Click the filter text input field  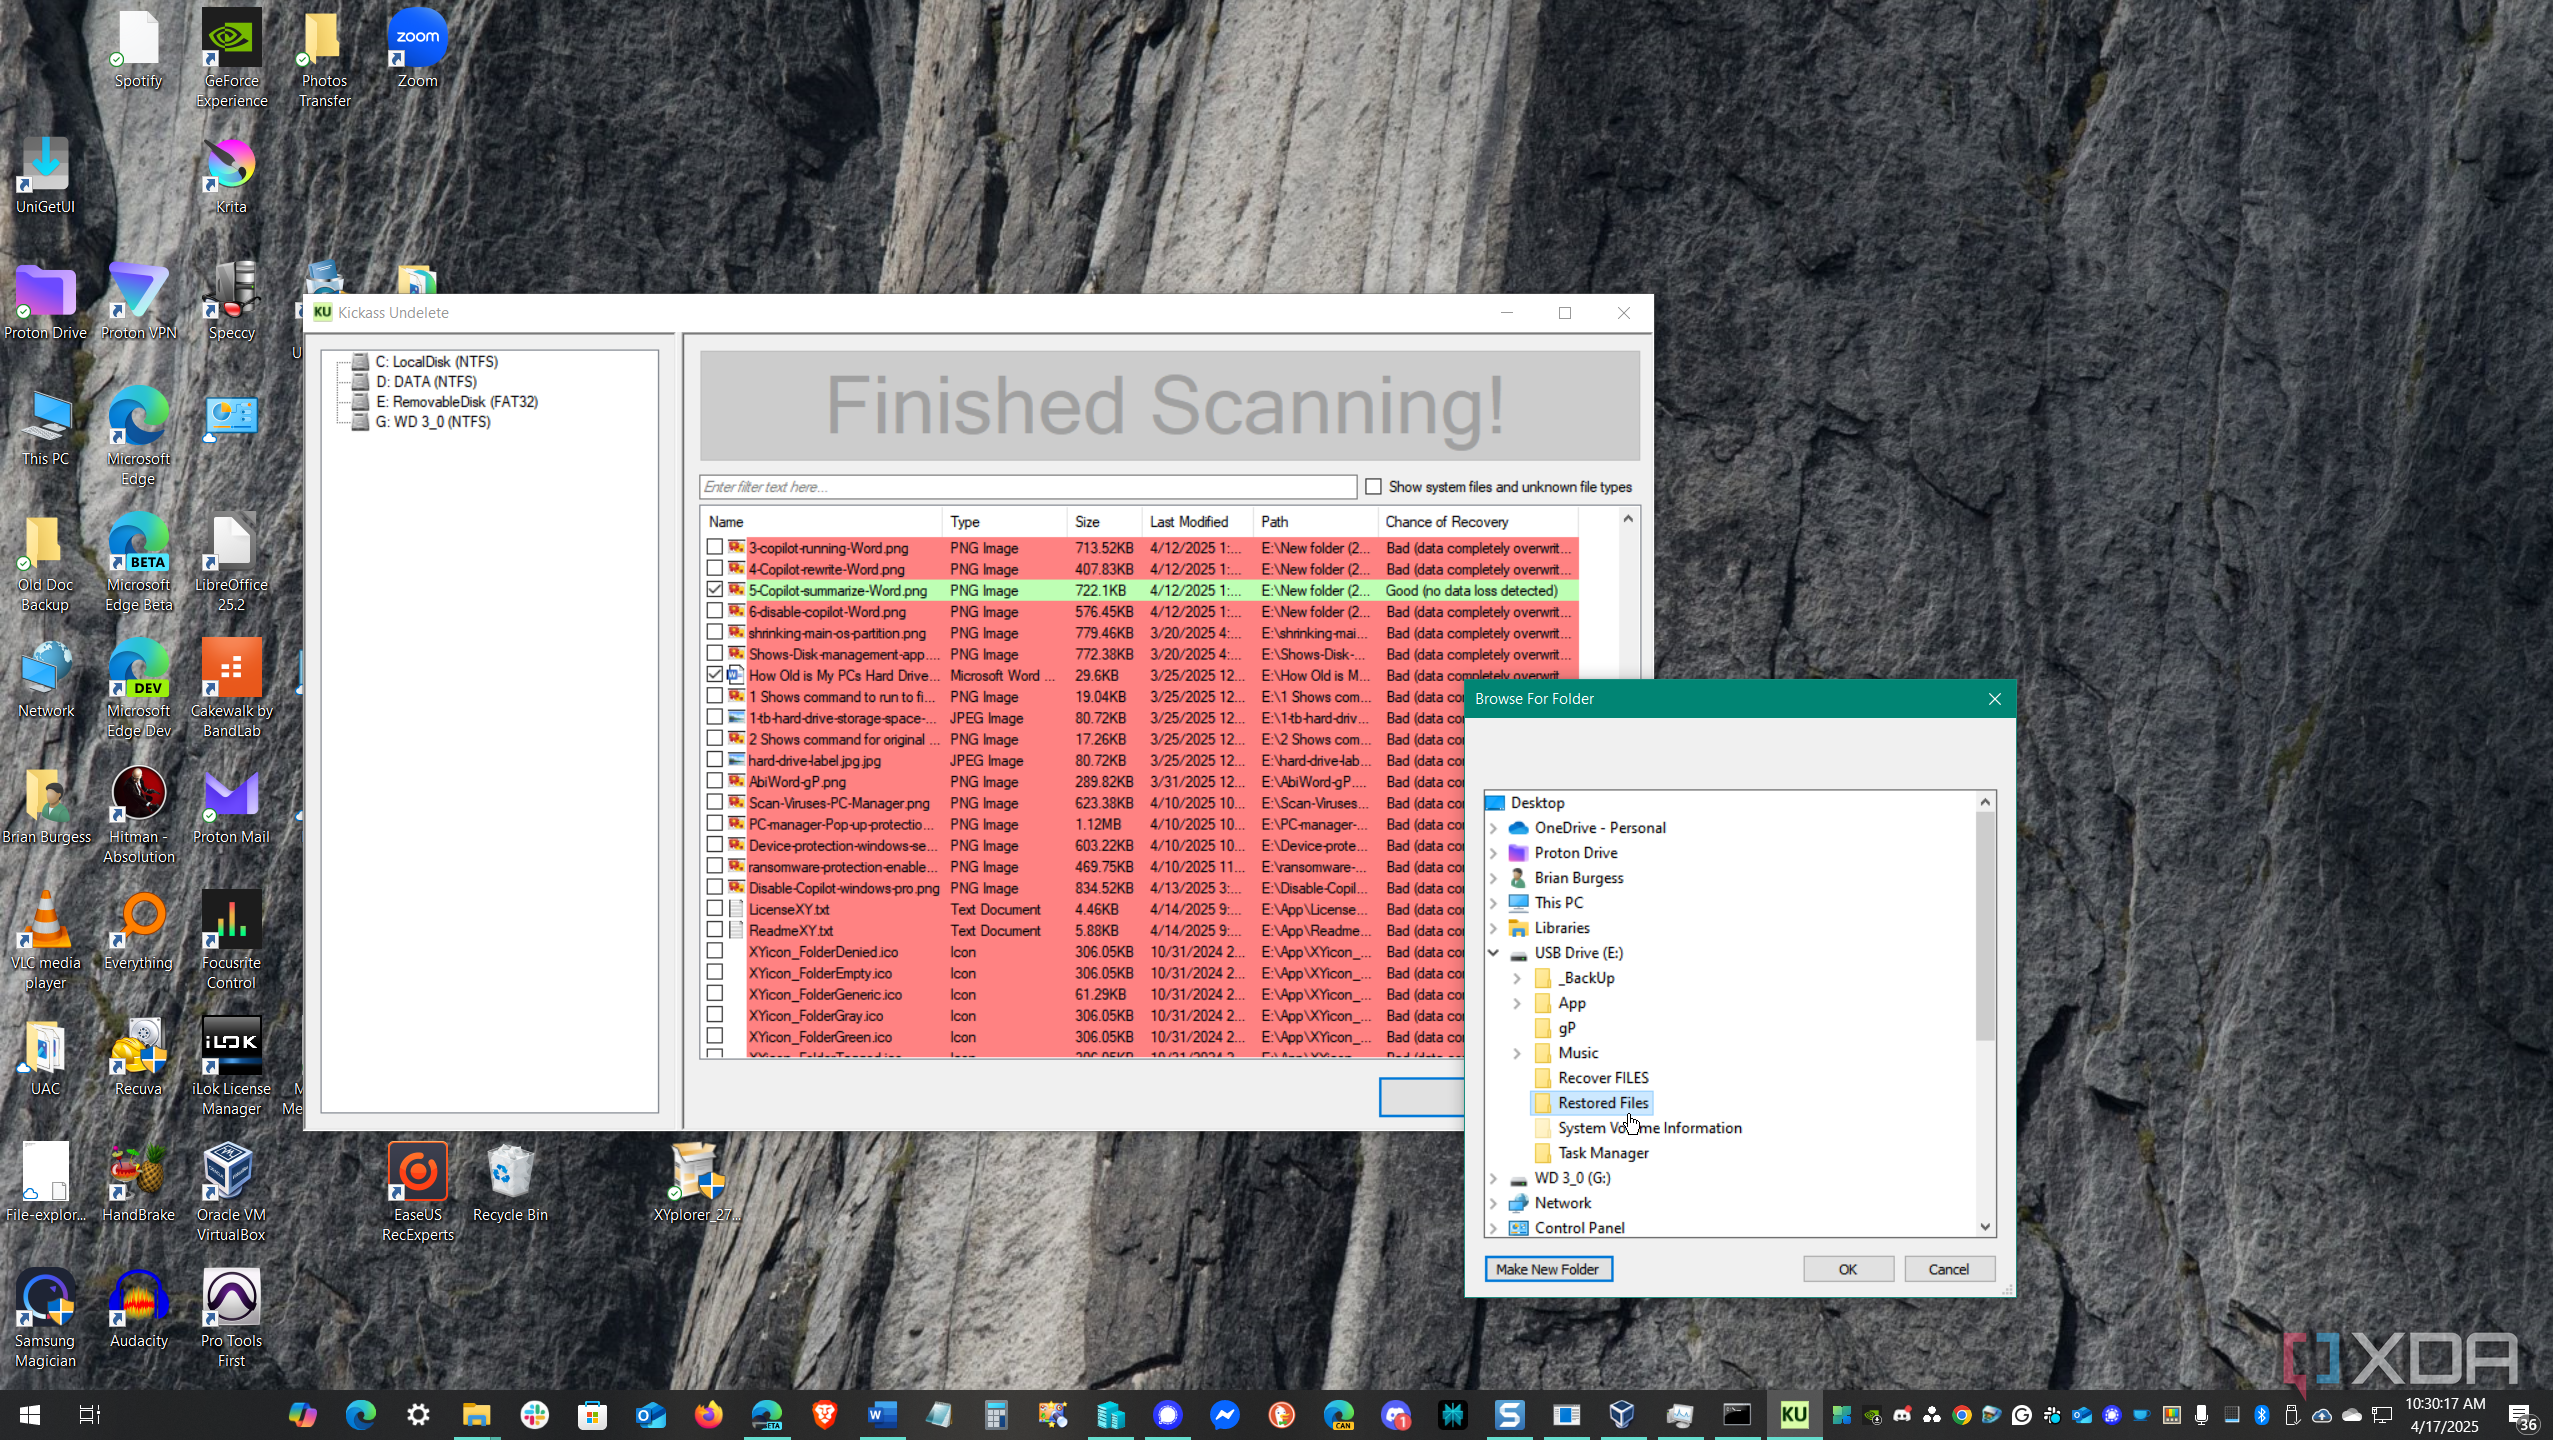coord(1028,487)
